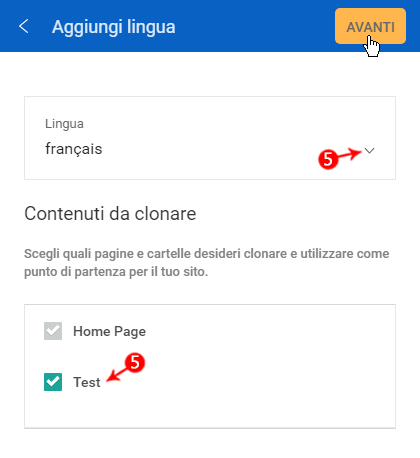Click the red 5 badge near the chevron
Screen dimensions: 420x458
point(328,159)
